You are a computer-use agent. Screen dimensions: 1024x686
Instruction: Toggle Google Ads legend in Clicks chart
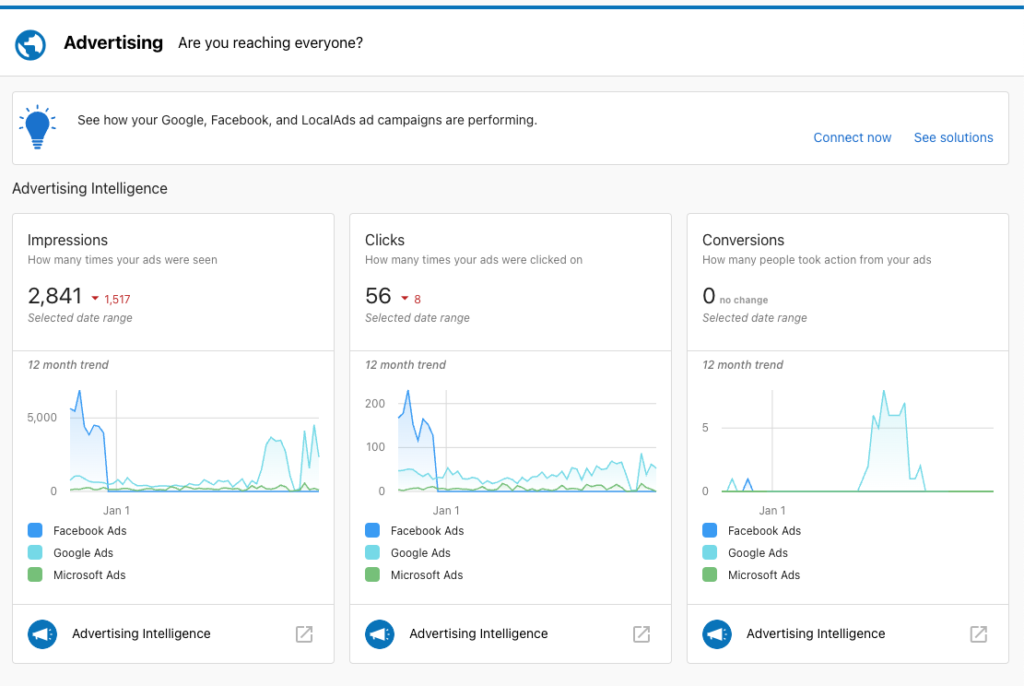click(x=420, y=553)
